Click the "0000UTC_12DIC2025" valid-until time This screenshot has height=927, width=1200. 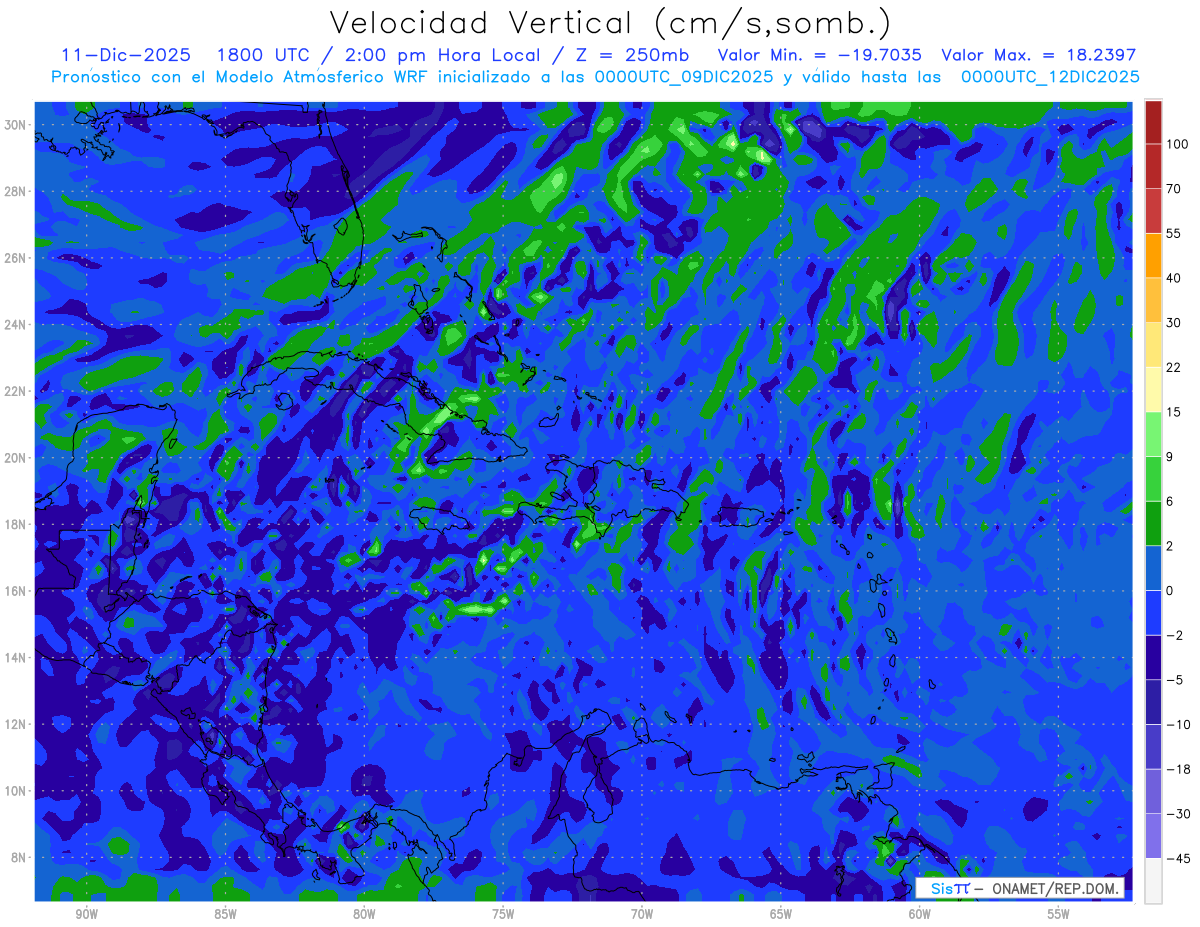pyautogui.click(x=1049, y=77)
